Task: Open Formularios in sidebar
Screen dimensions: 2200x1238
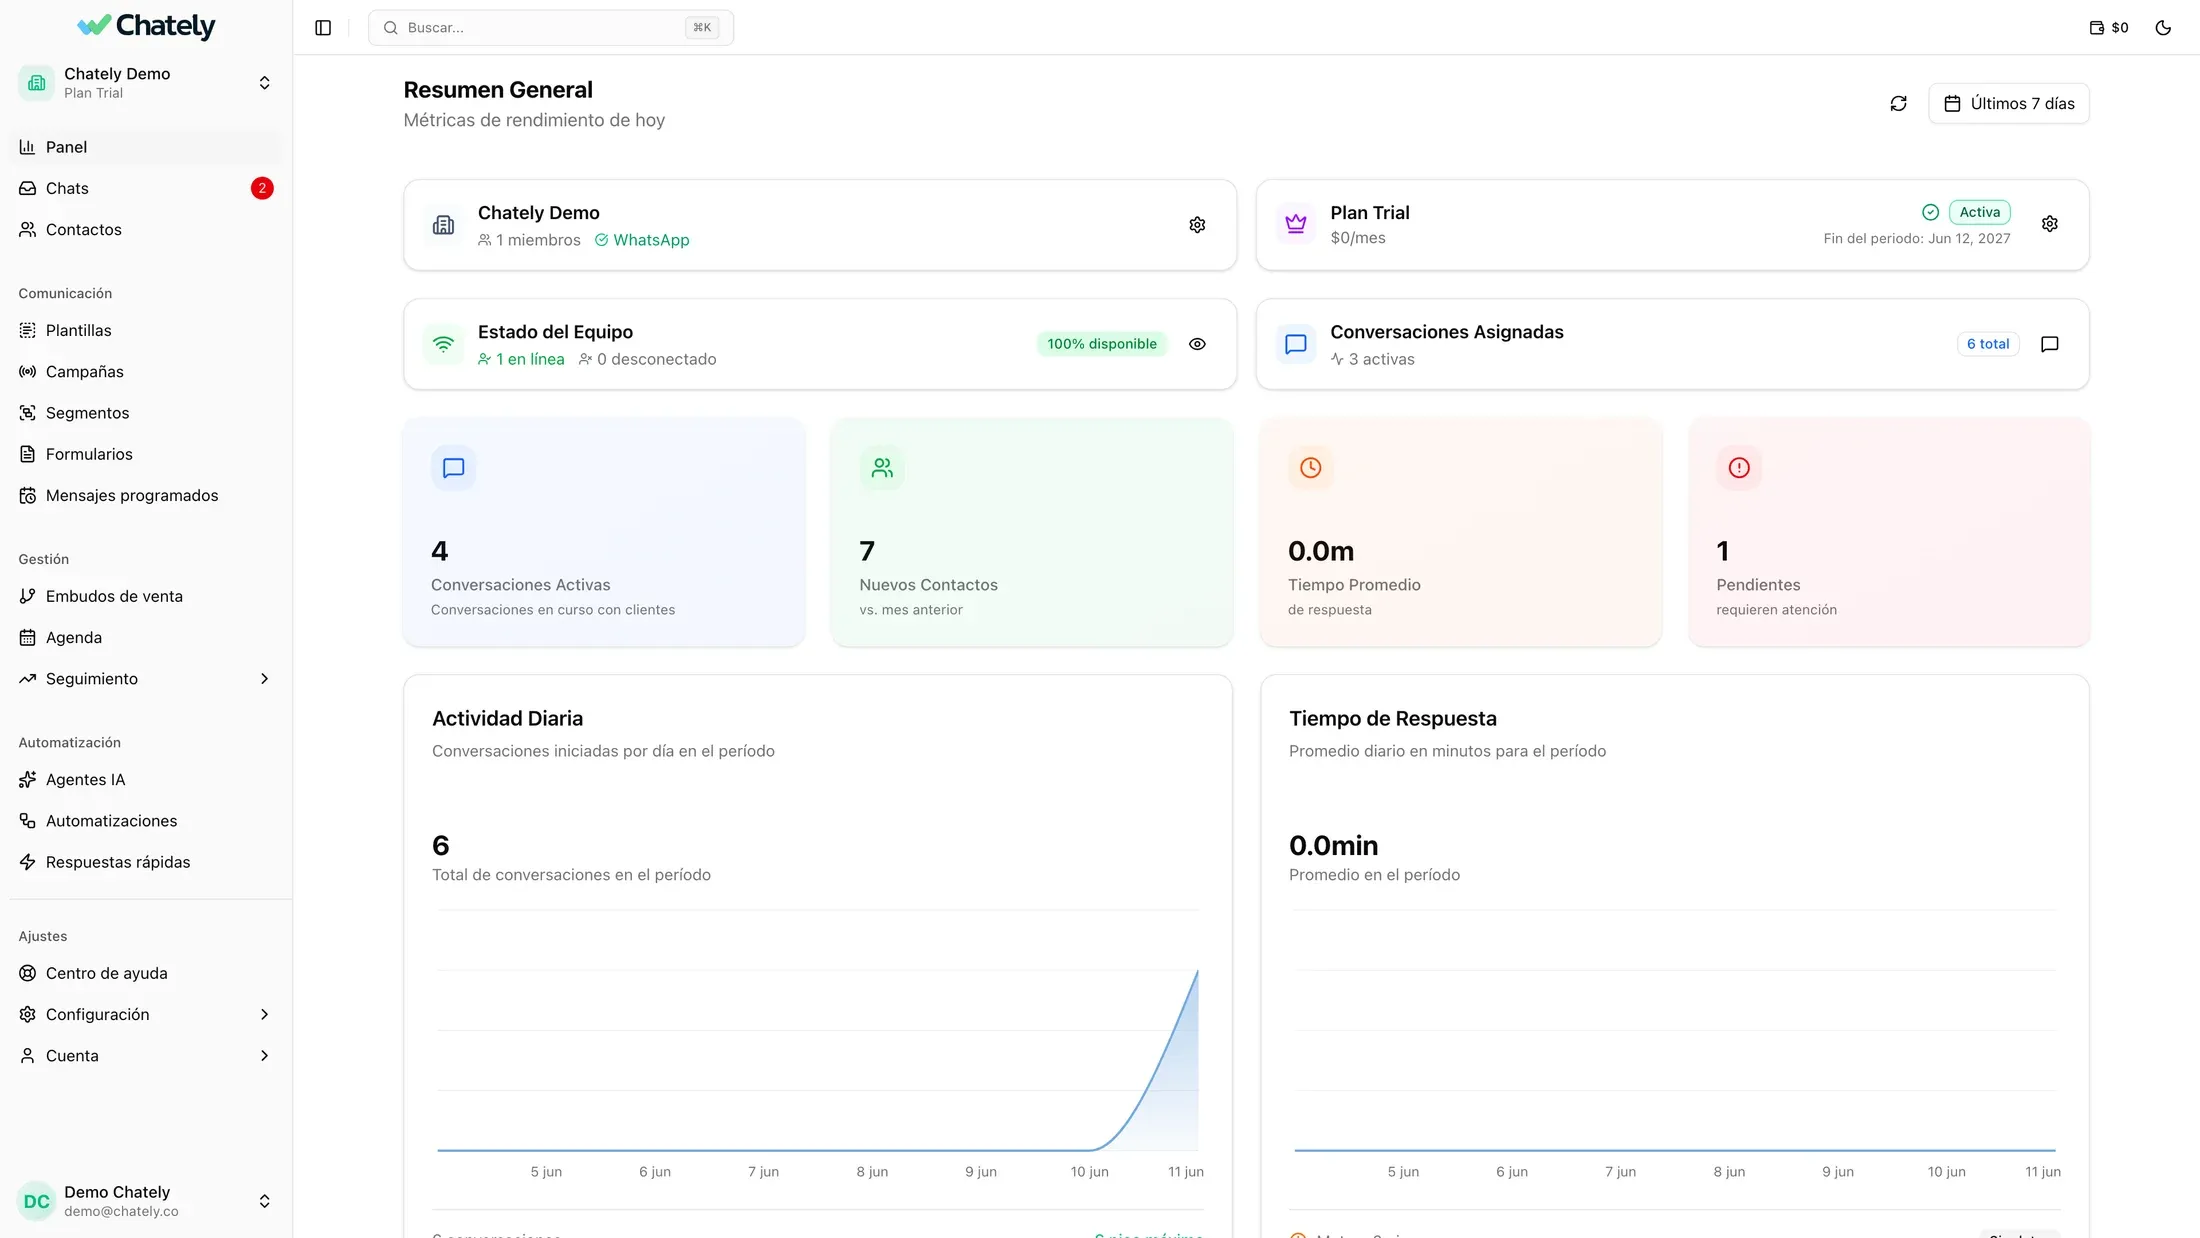Action: [146, 454]
